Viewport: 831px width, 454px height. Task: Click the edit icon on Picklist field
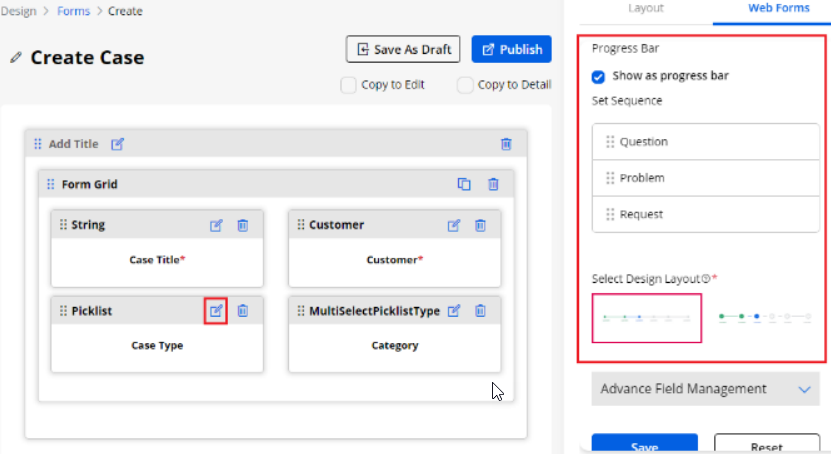point(216,311)
